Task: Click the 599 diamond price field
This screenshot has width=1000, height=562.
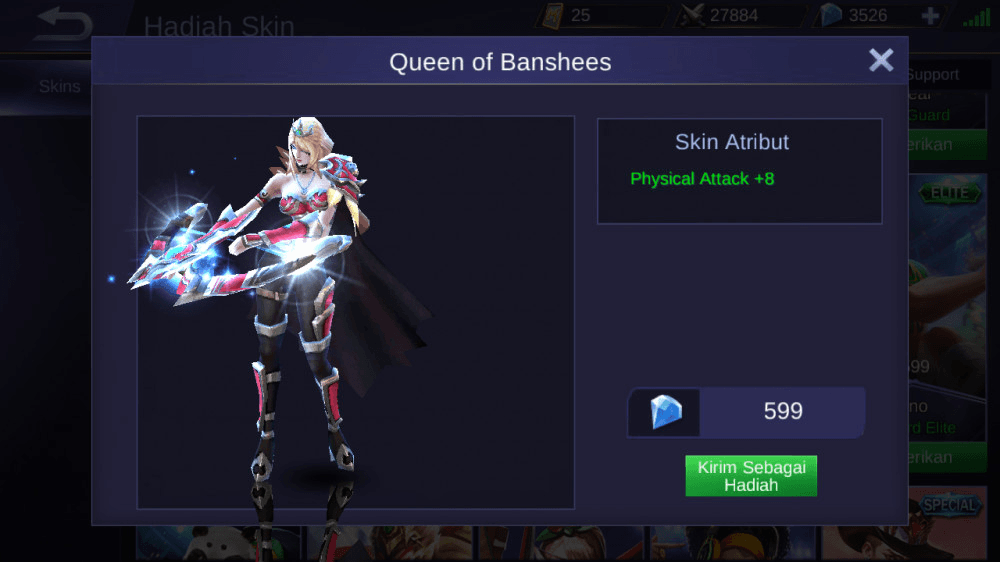Action: 746,411
